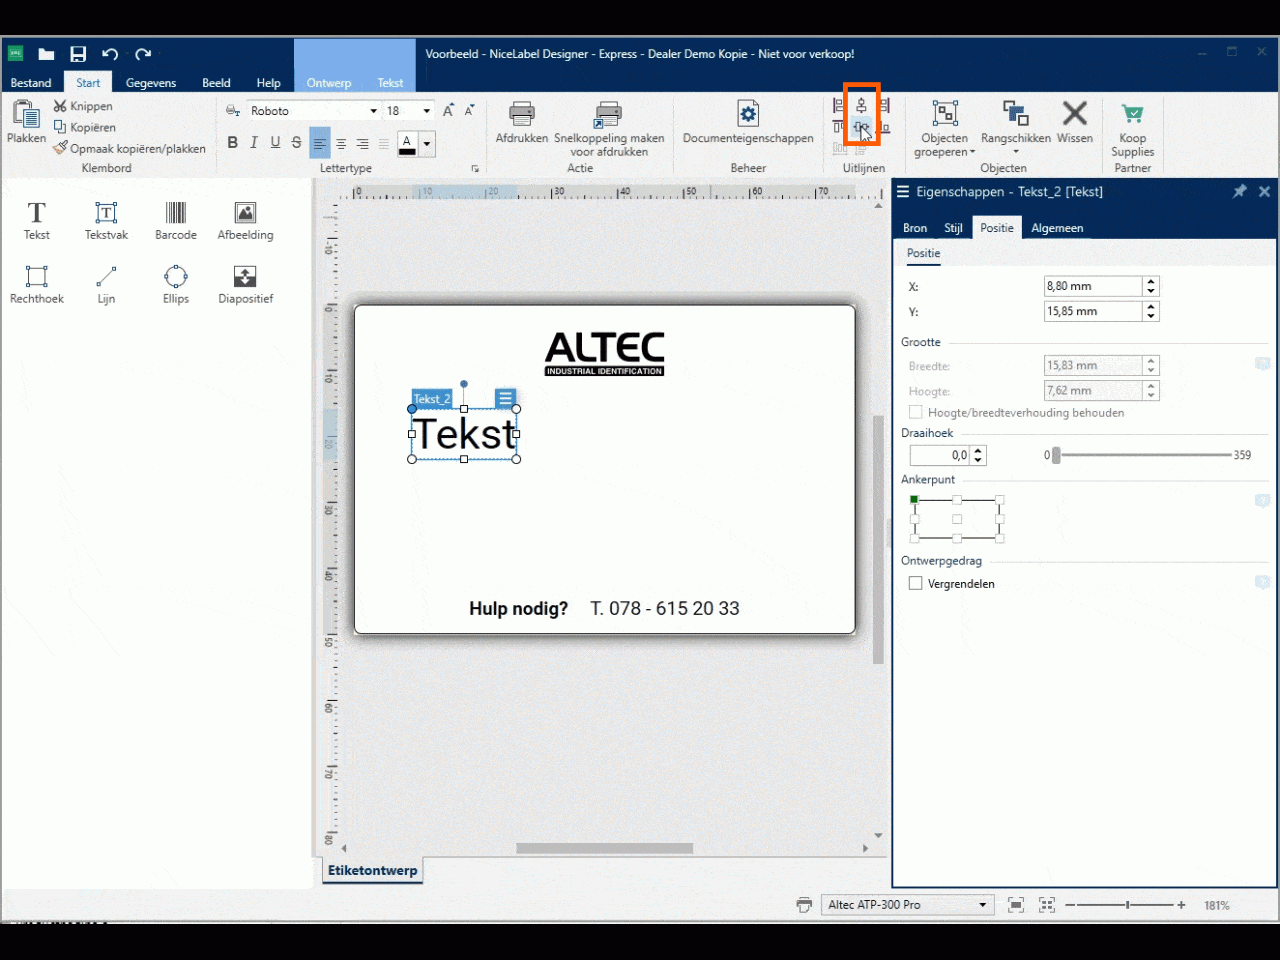Screen dimensions: 1280x960
Task: Toggle italic formatting
Action: (x=254, y=143)
